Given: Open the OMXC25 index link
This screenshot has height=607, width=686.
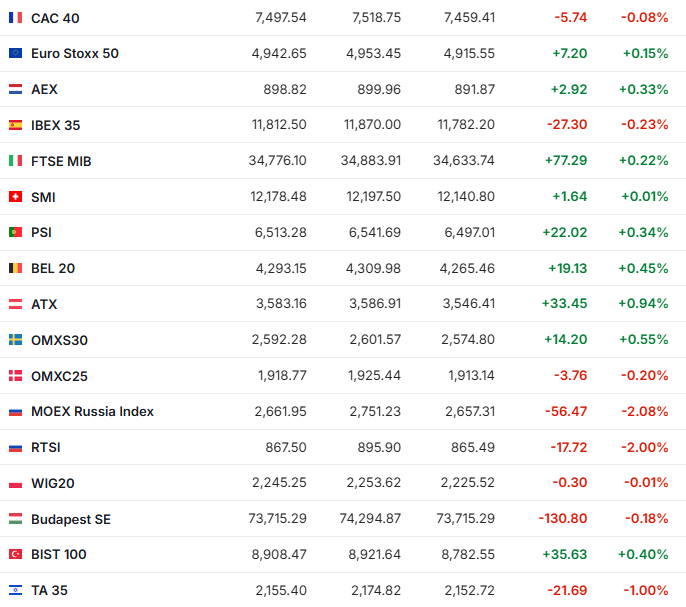Looking at the screenshot, I should 59,375.
